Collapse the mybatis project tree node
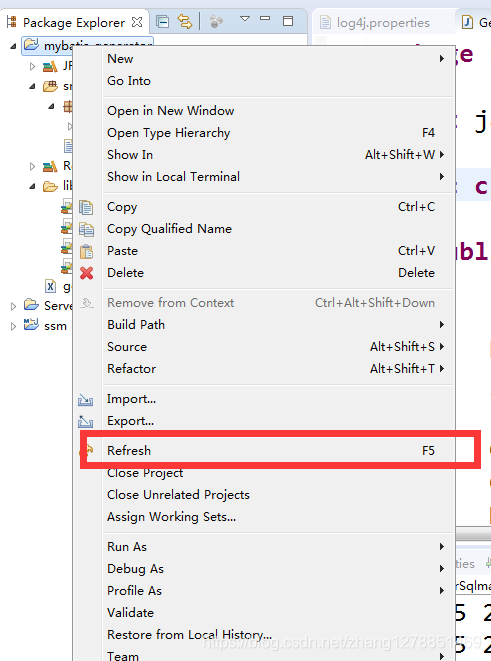The height and width of the screenshot is (661, 491). click(13, 46)
